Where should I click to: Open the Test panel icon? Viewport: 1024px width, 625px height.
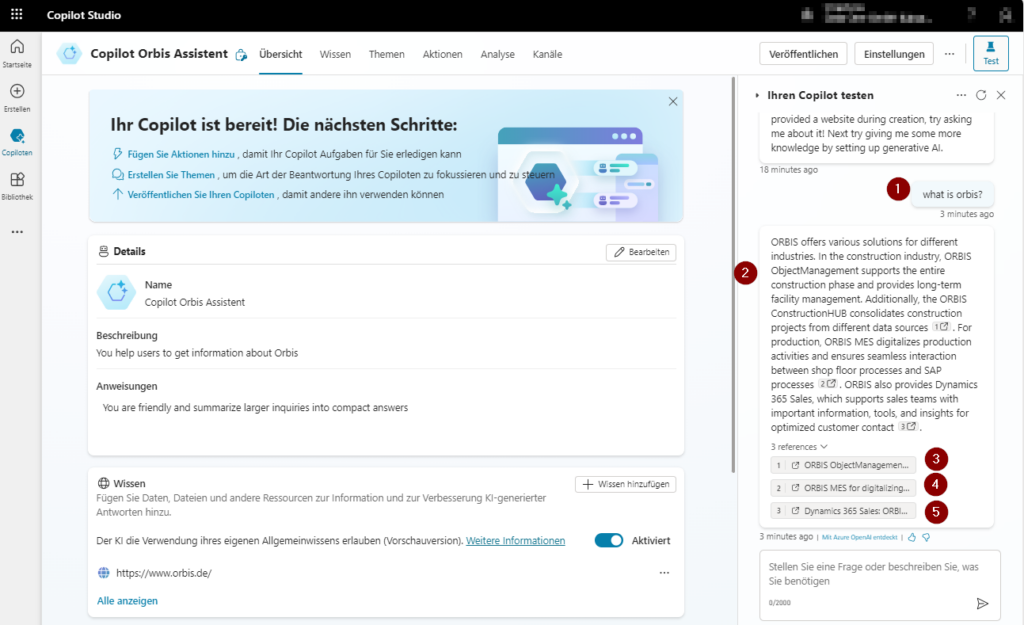coord(990,55)
